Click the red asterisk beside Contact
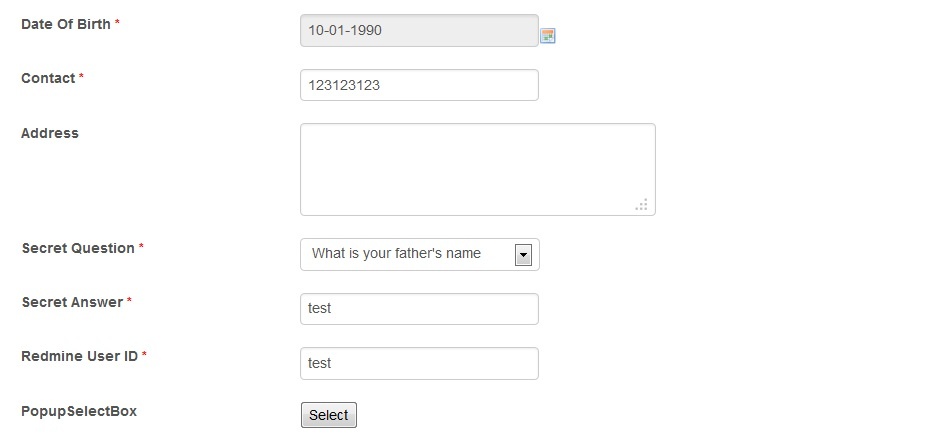 (81, 77)
